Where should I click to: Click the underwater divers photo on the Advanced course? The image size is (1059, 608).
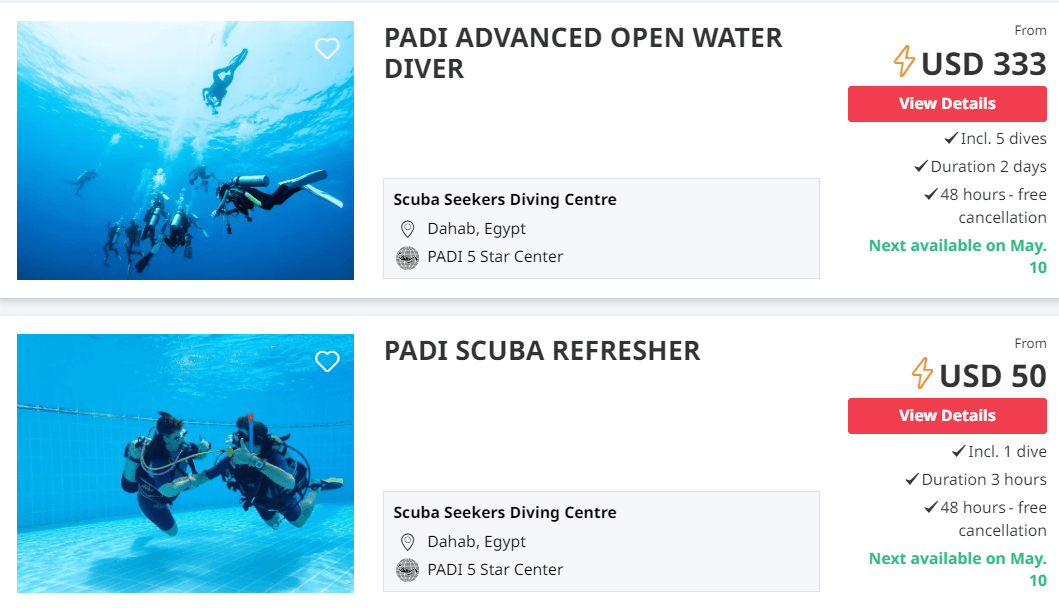[184, 149]
